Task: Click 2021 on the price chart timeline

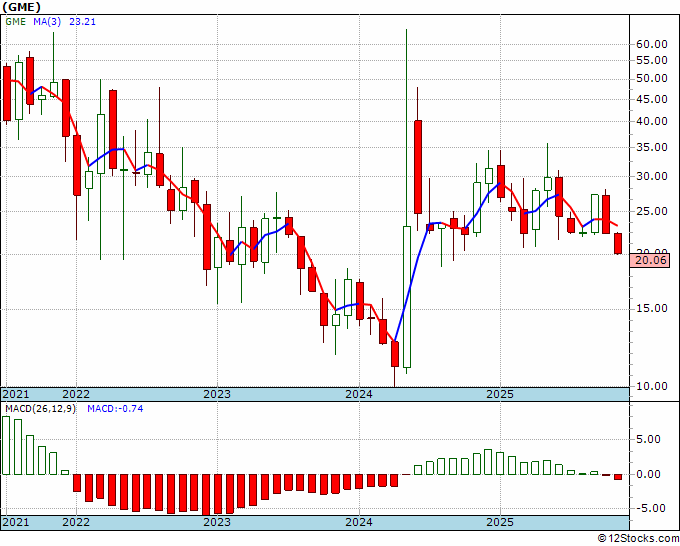Action: 16,394
